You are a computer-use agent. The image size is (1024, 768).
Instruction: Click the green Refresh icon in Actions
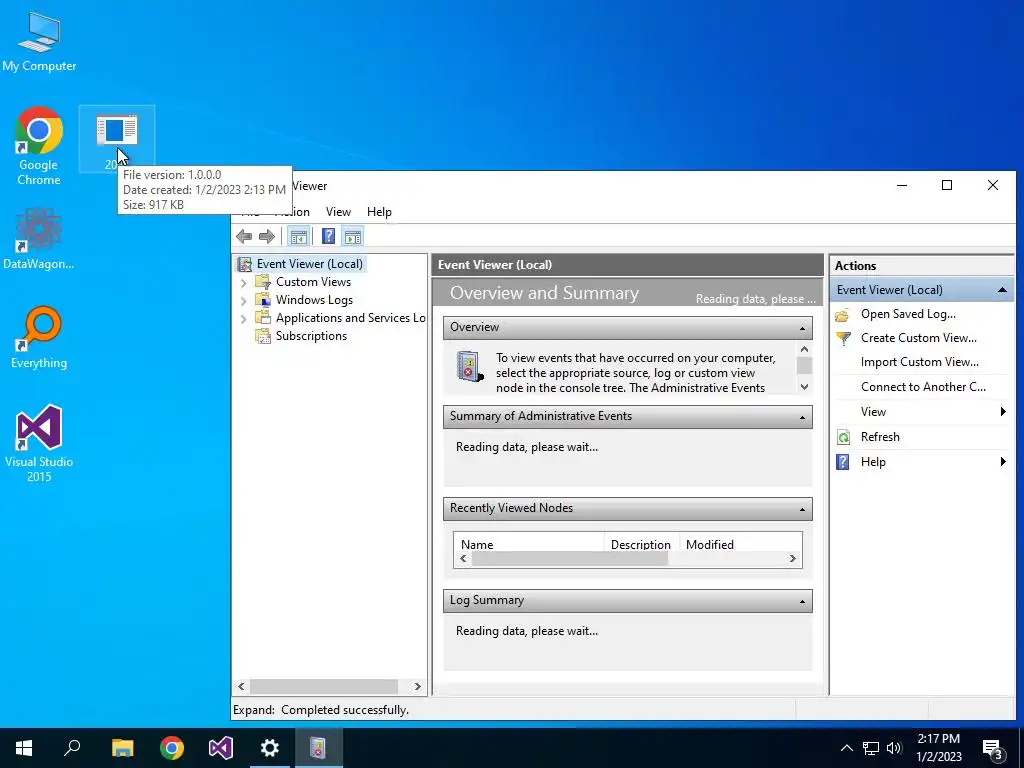843,437
